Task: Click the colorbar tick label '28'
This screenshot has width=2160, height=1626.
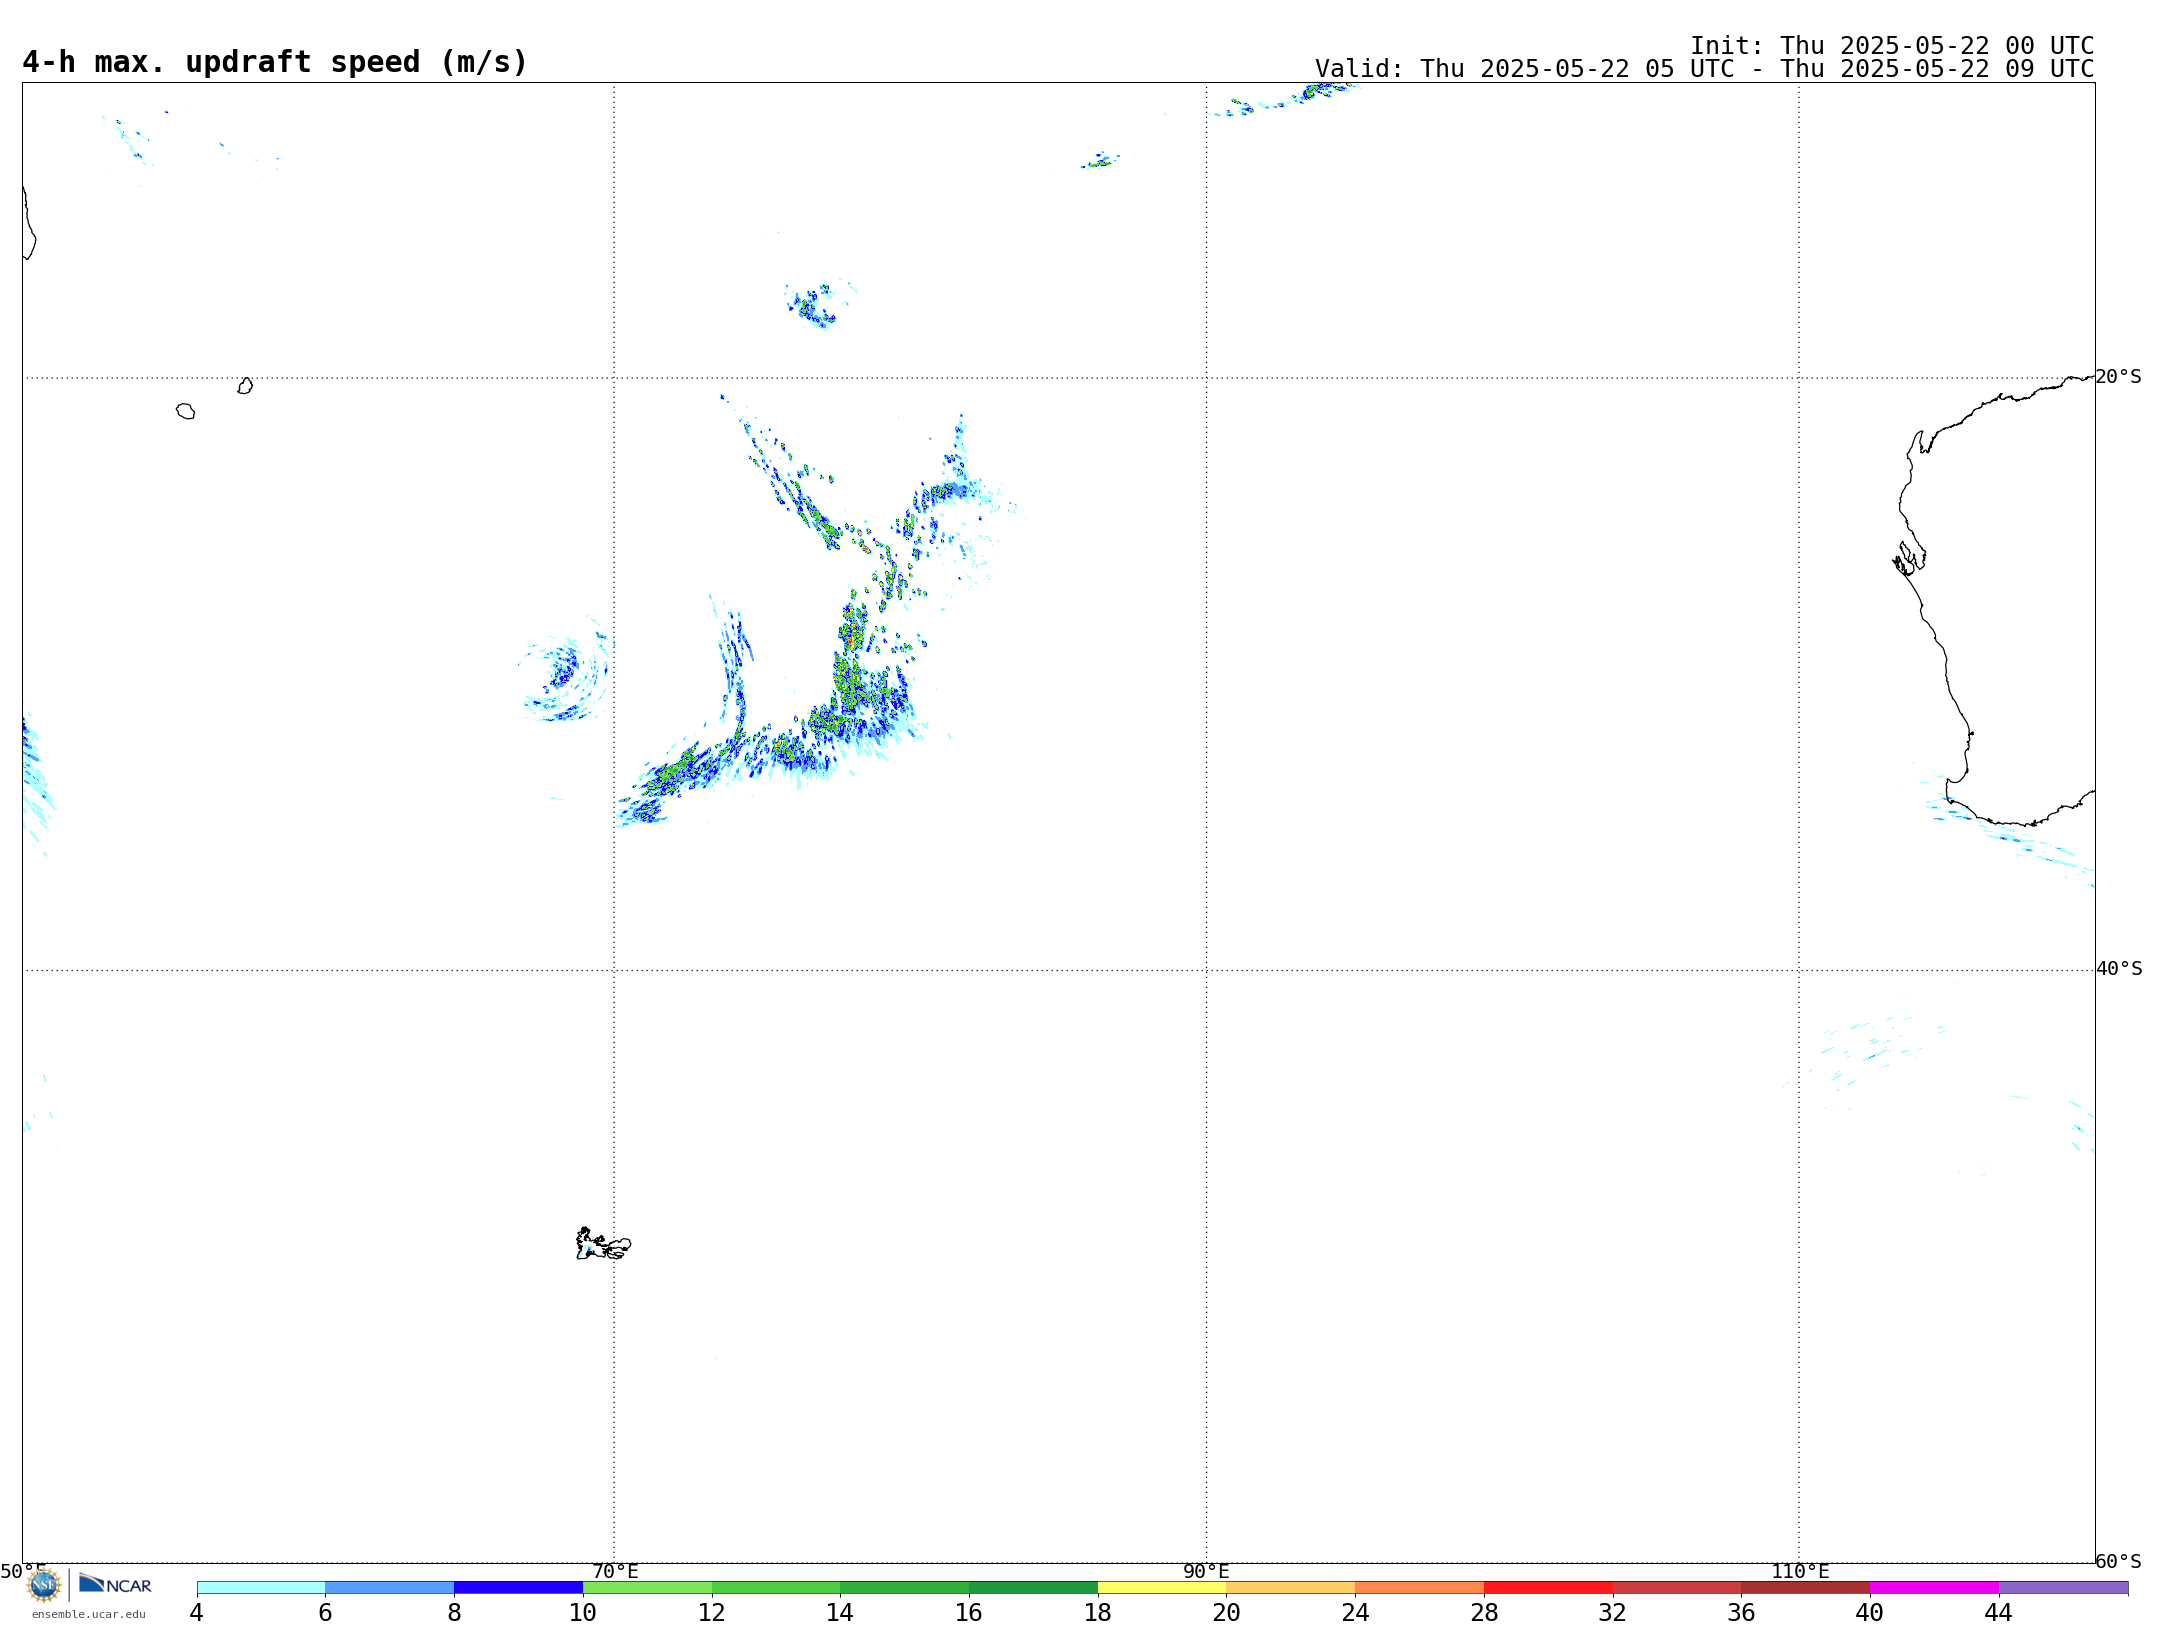Action: click(1484, 1612)
